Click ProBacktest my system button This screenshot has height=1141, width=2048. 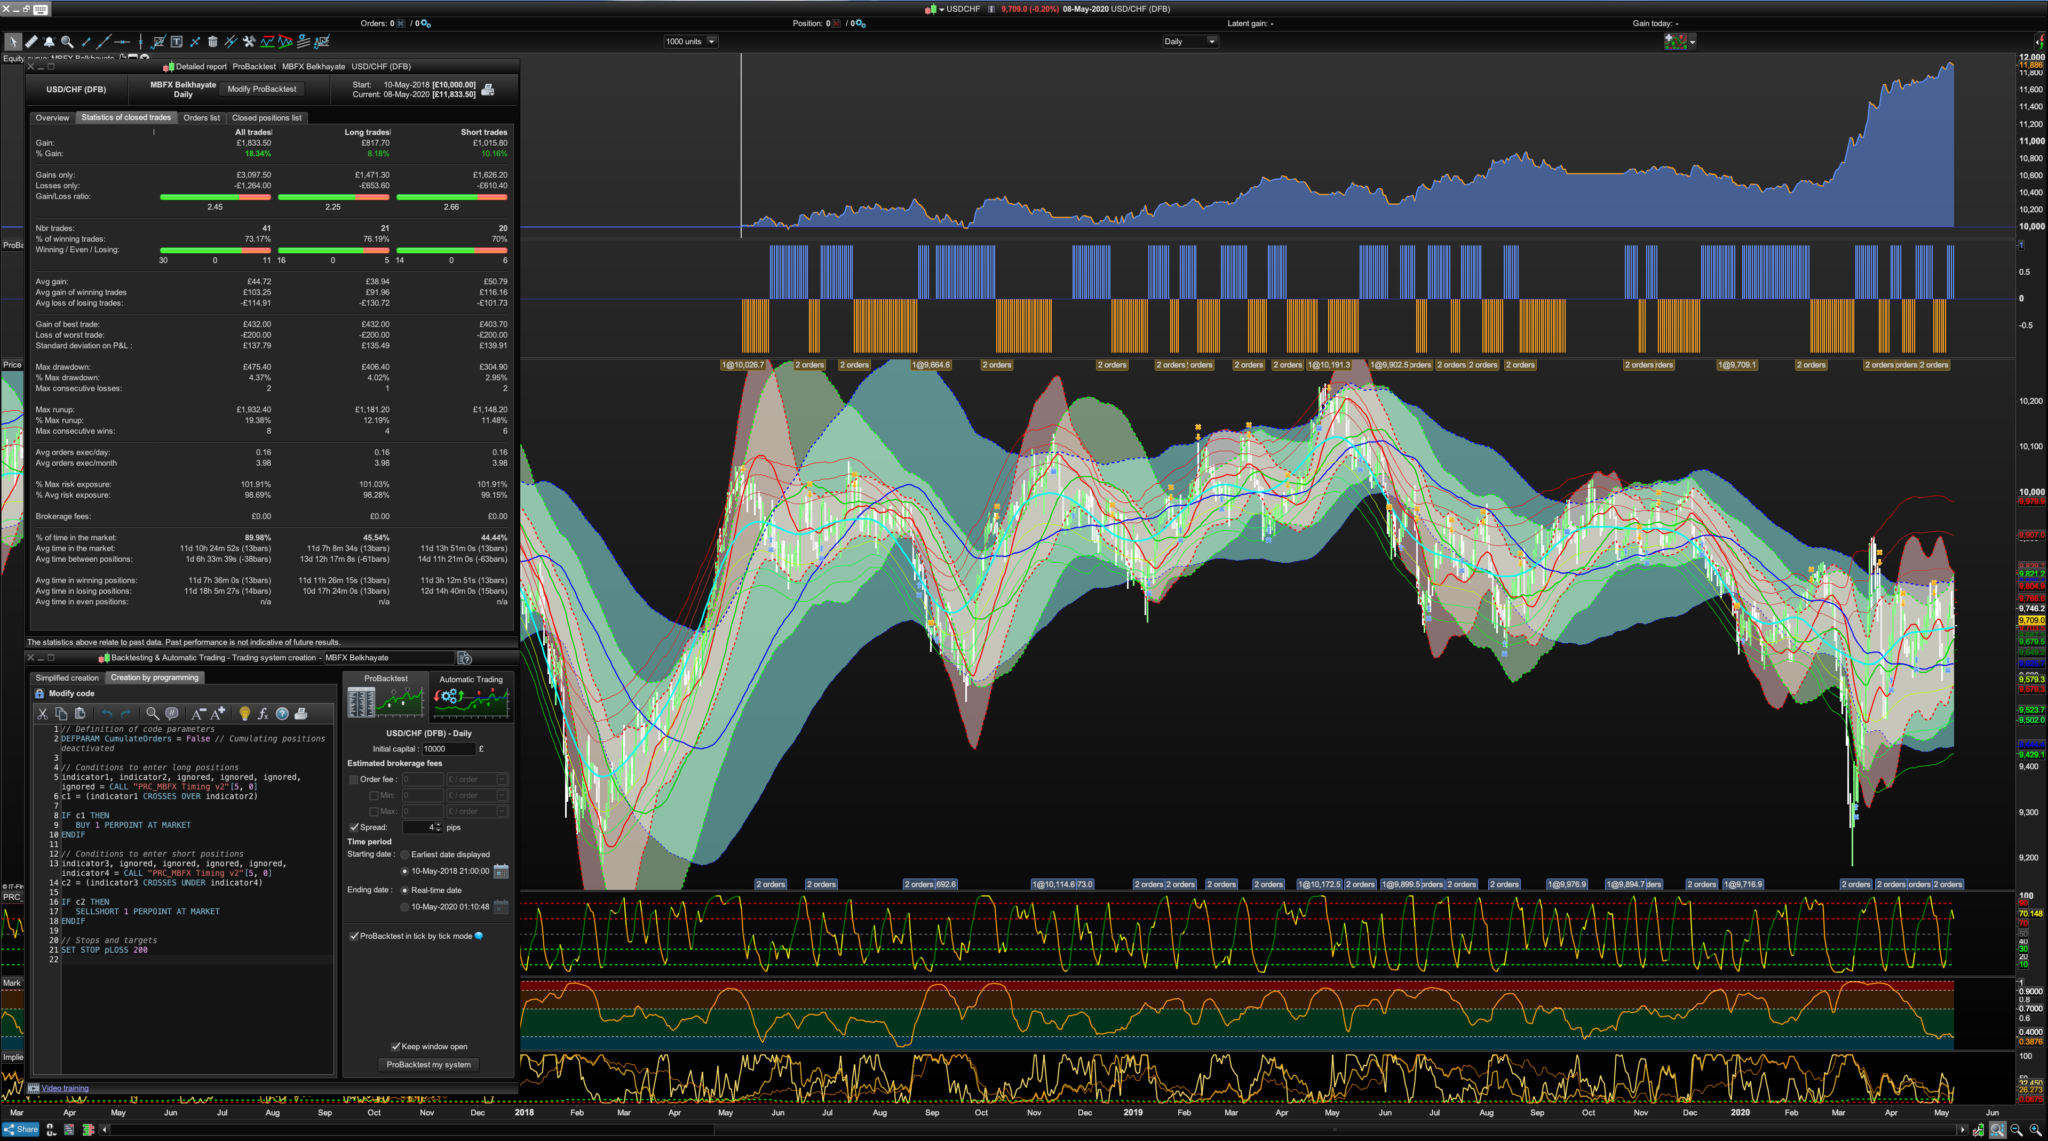[428, 1064]
